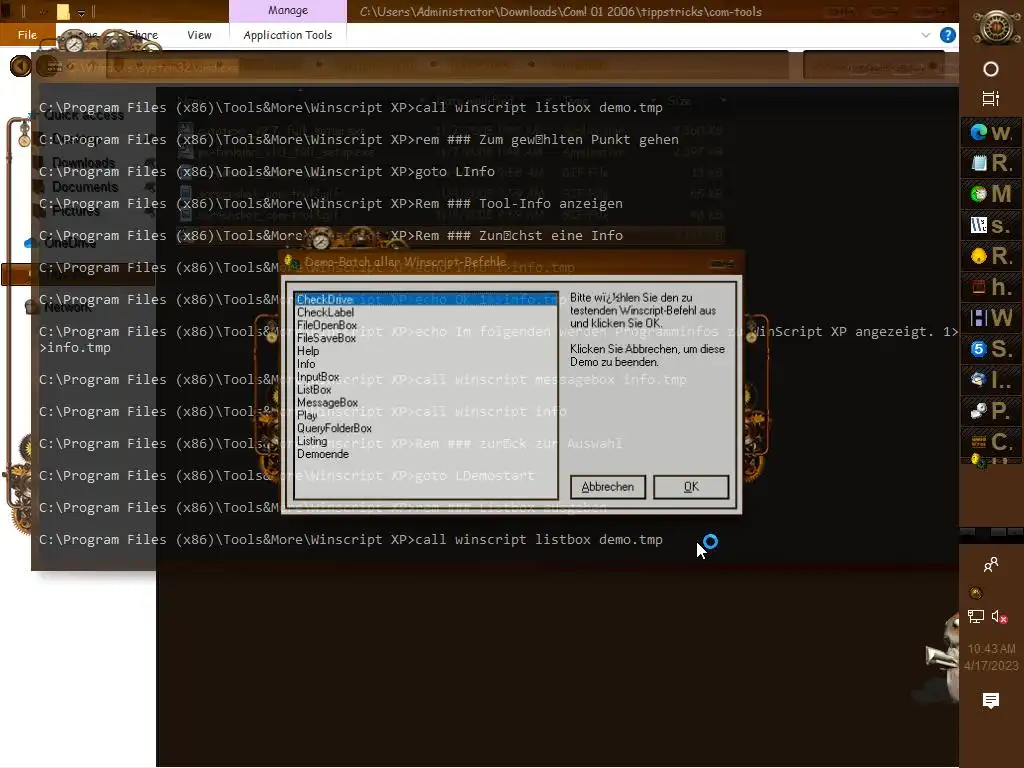
Task: Click the dialog title 'Demo-Batch aller Winscript-Befehle'
Action: (x=405, y=262)
